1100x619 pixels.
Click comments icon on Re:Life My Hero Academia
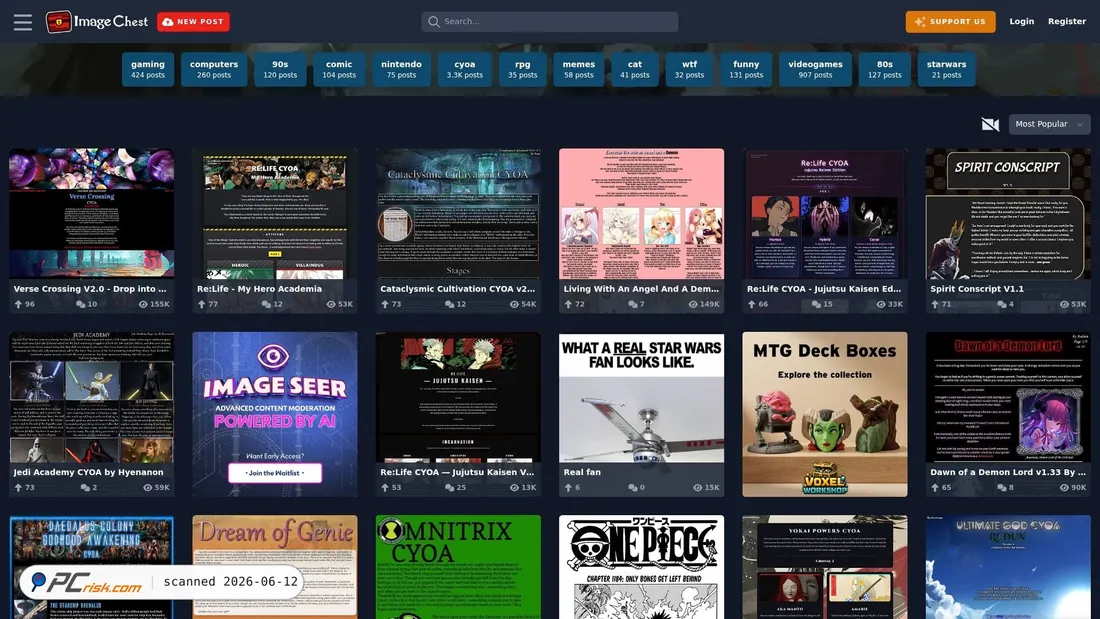pyautogui.click(x=266, y=304)
